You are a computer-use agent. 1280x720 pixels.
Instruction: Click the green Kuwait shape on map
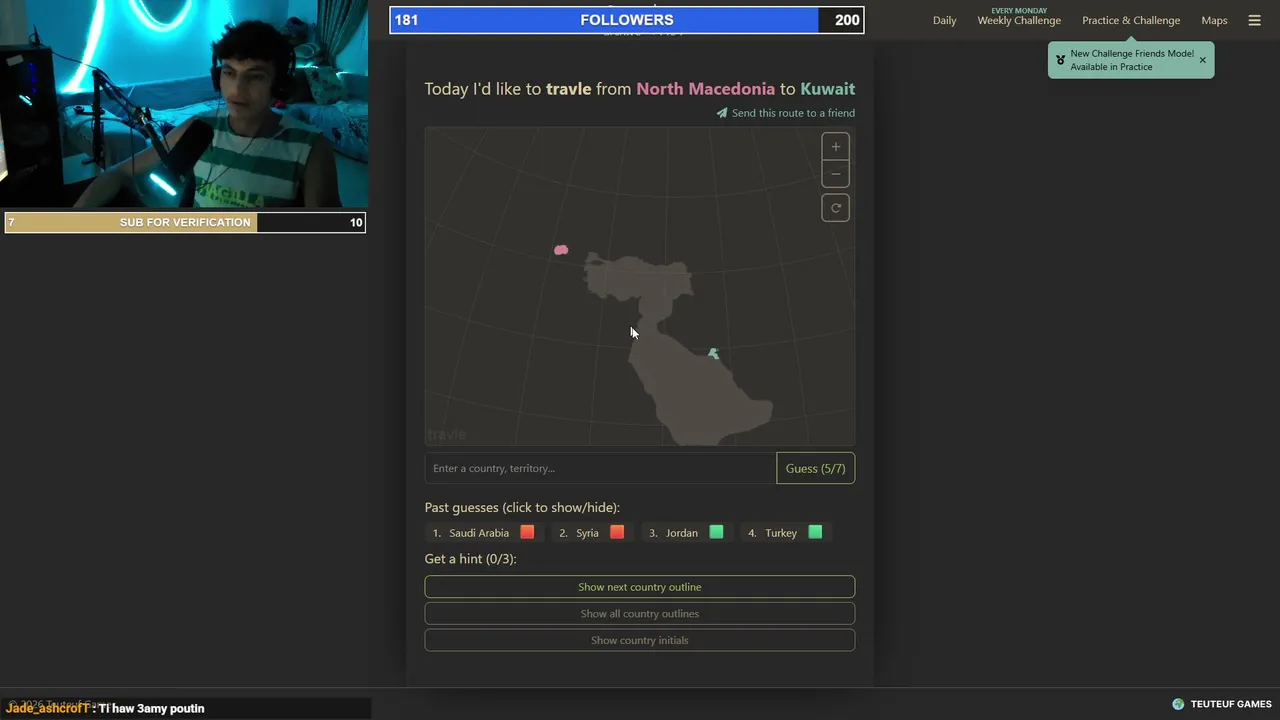pyautogui.click(x=713, y=353)
